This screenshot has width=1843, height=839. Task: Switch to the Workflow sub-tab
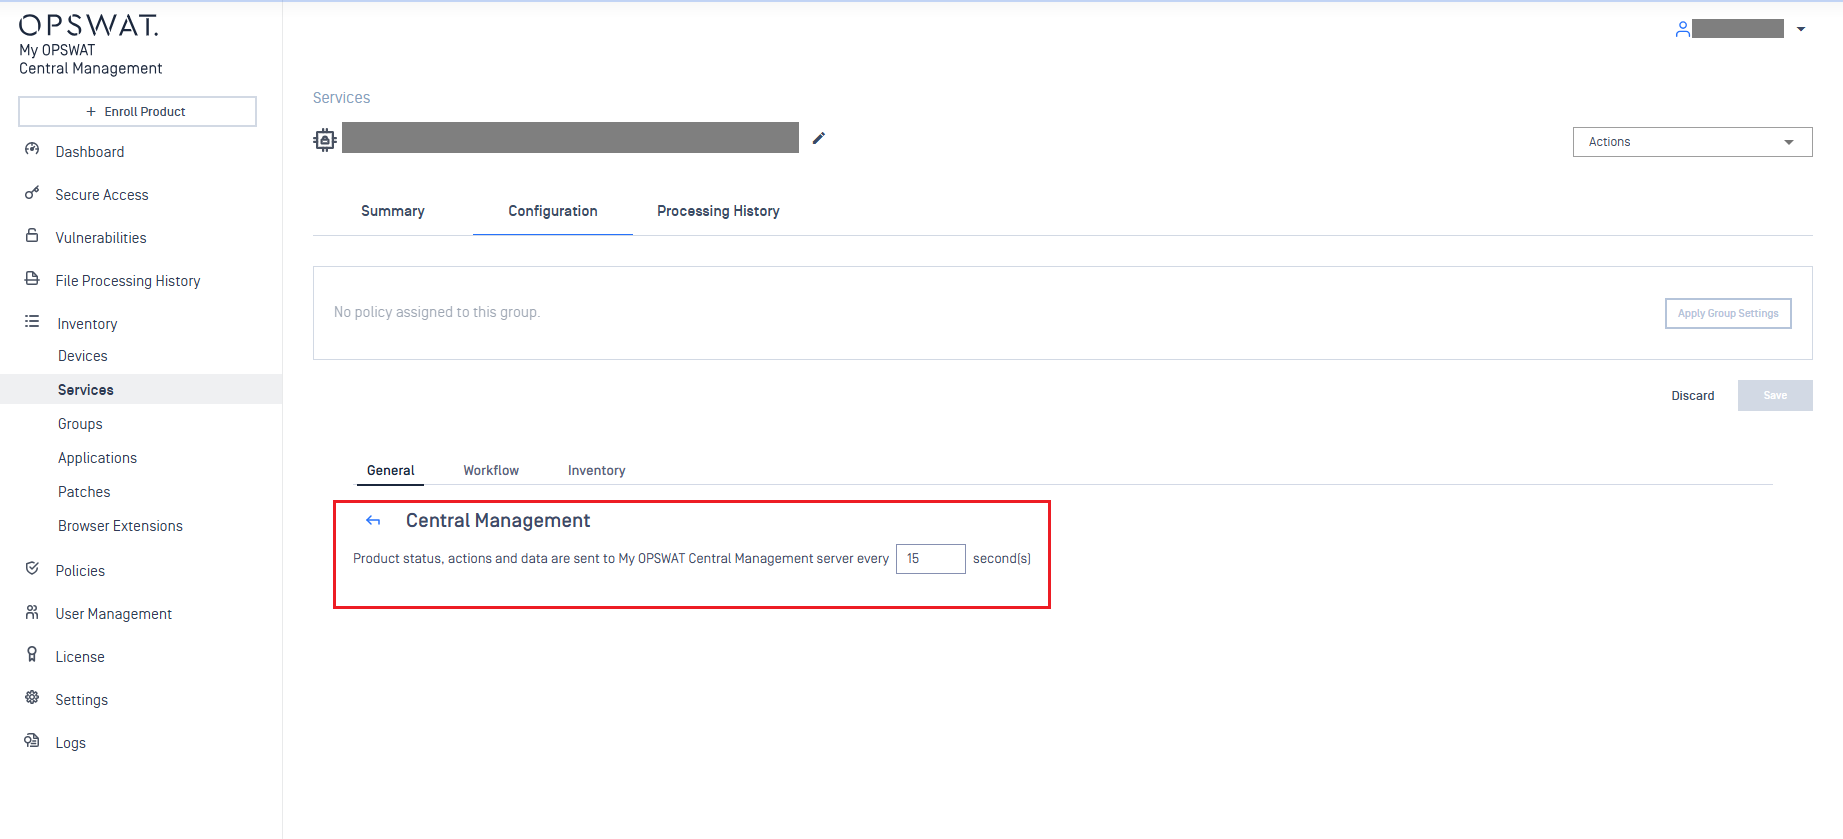(x=491, y=471)
